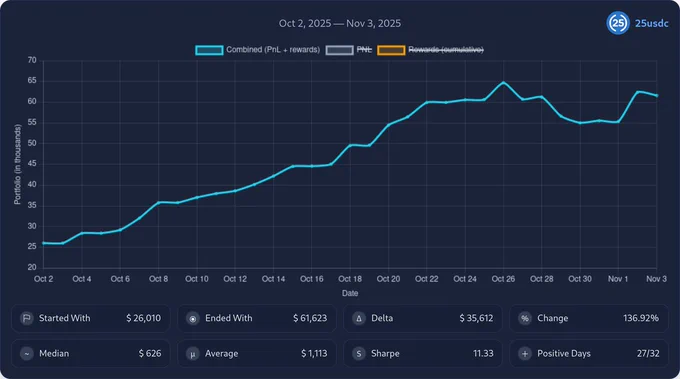The height and width of the screenshot is (379, 680).
Task: Click the Portfolio (in thousands) axis title
Action: [x=17, y=164]
